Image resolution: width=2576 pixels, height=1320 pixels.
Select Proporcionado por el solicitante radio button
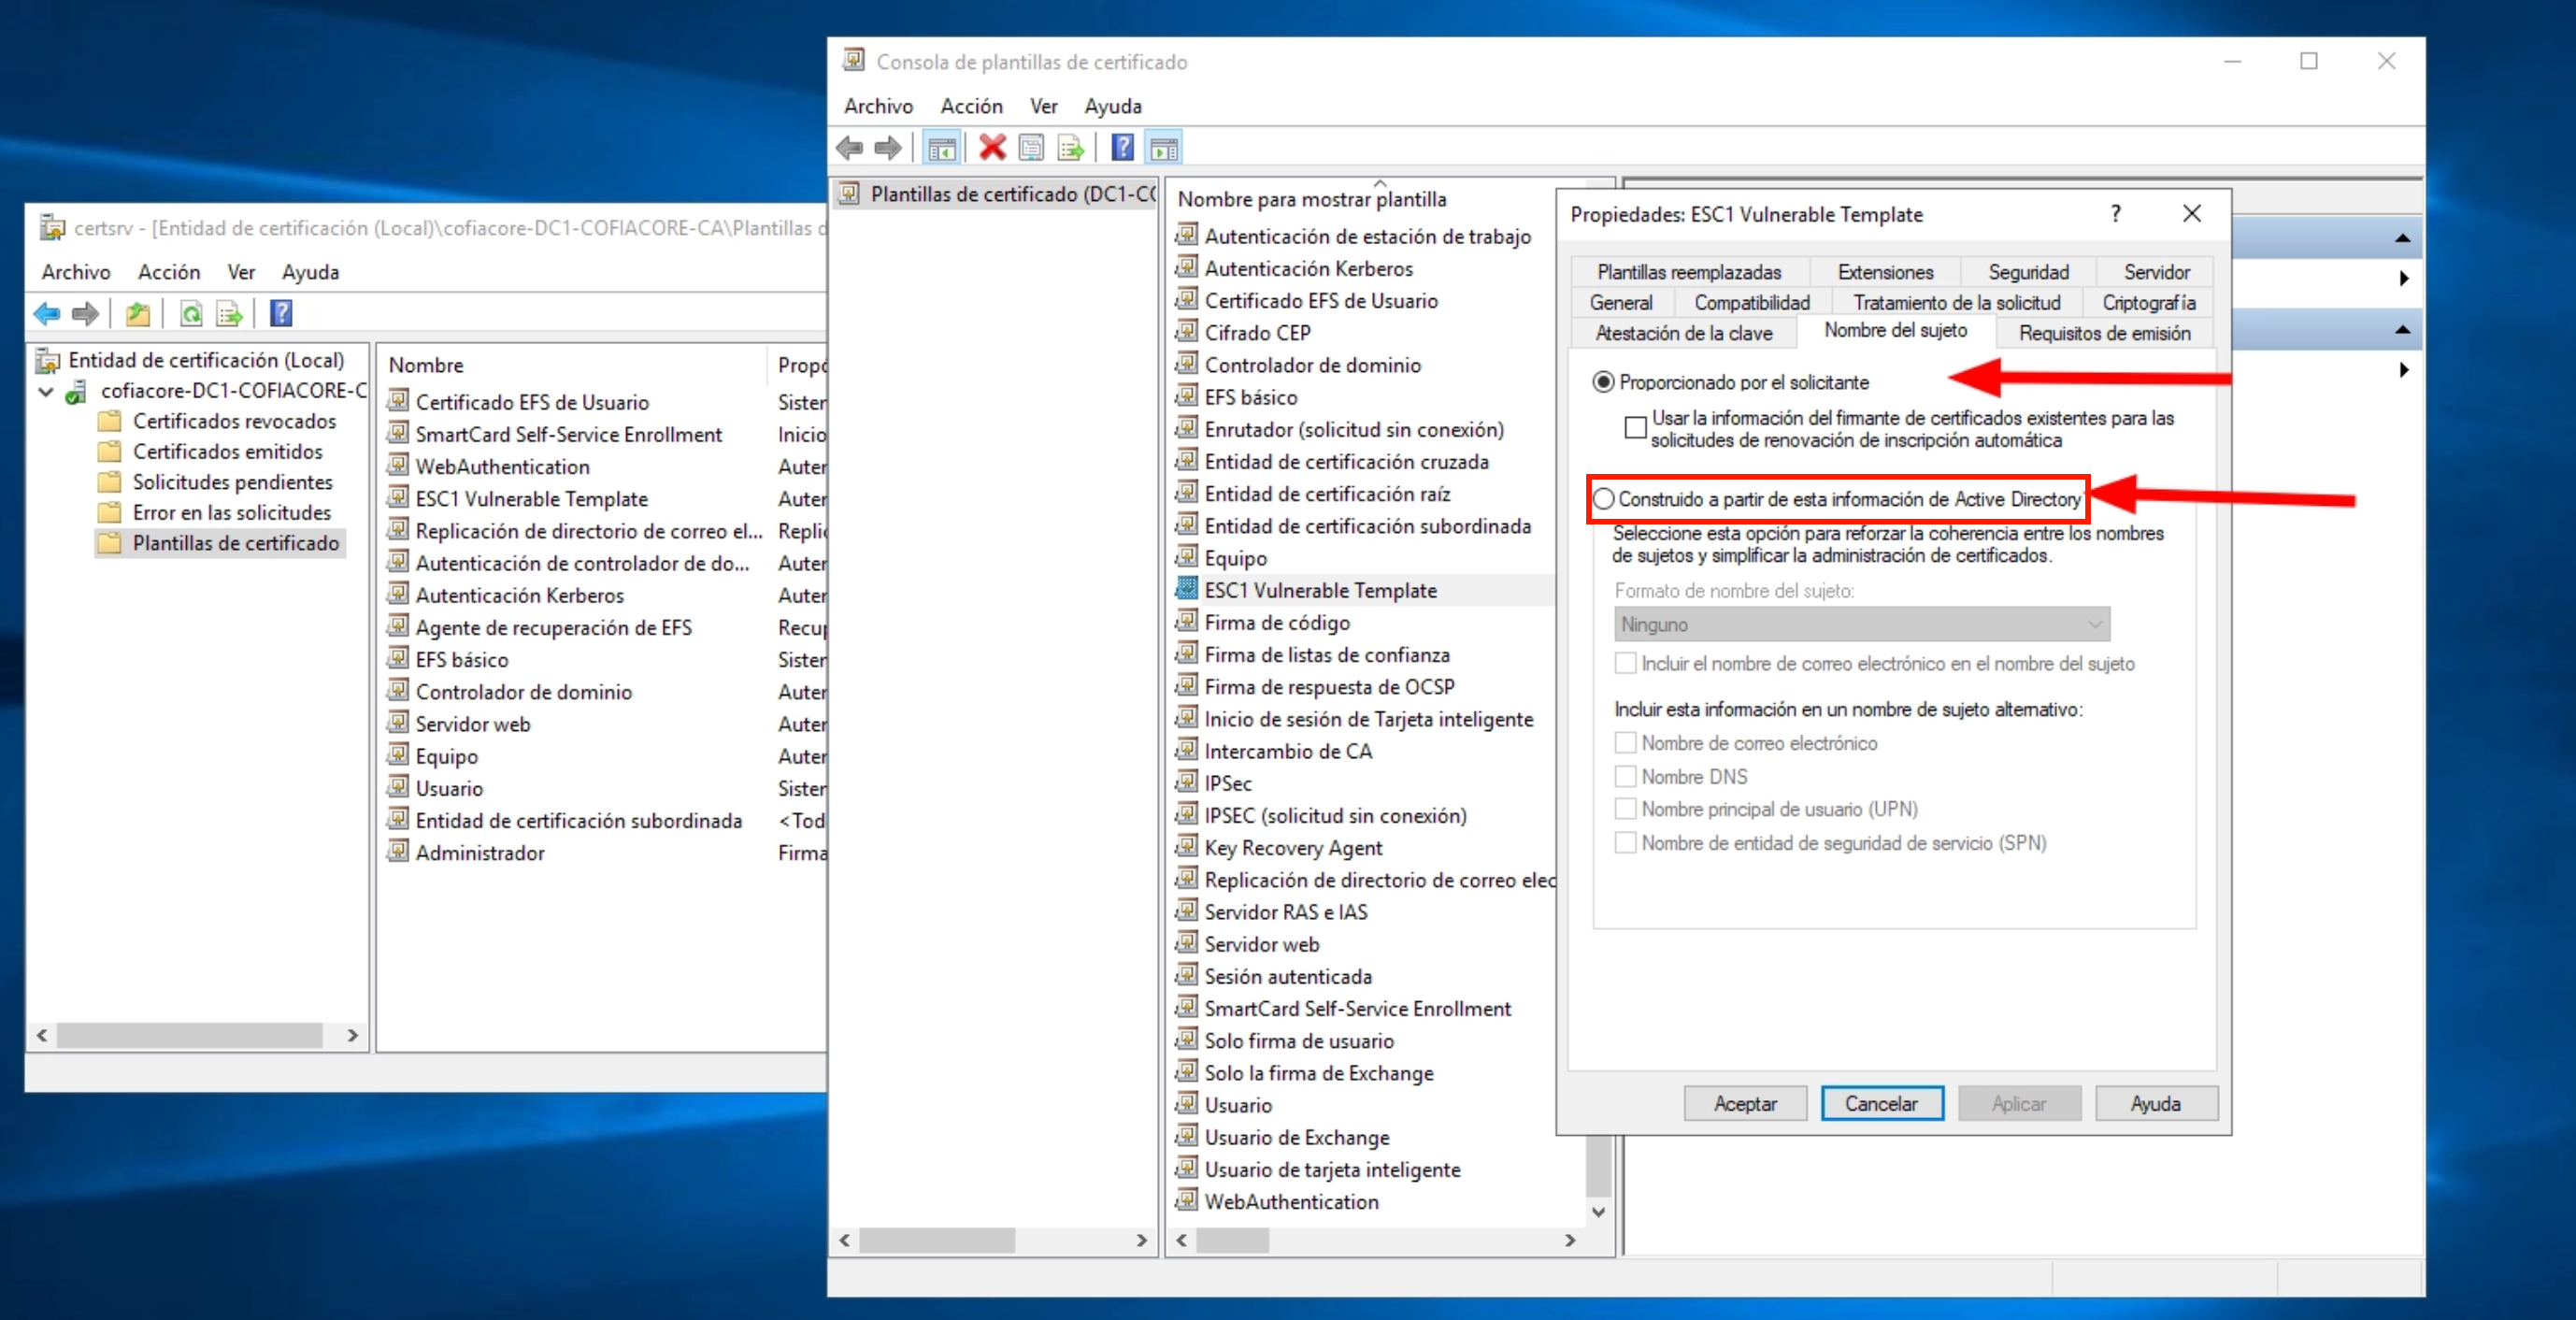point(1603,382)
